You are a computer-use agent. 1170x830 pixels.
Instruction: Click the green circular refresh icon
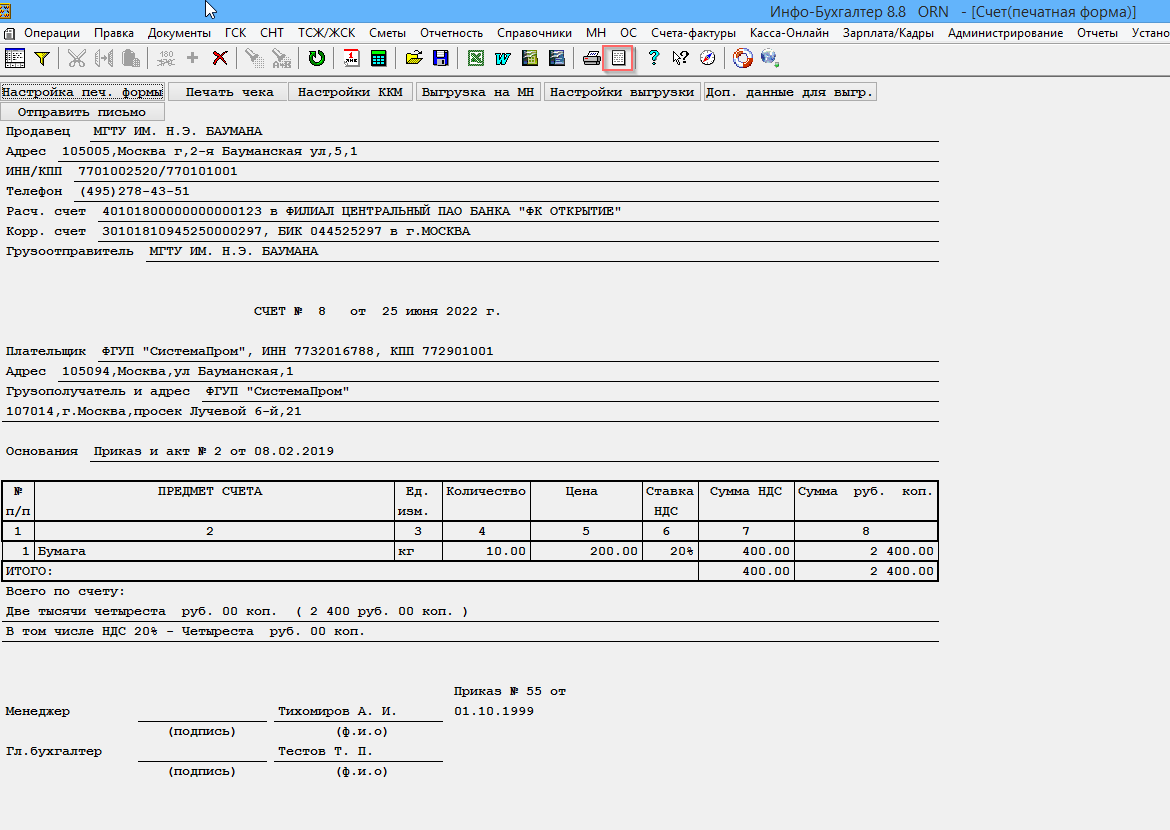(x=316, y=58)
